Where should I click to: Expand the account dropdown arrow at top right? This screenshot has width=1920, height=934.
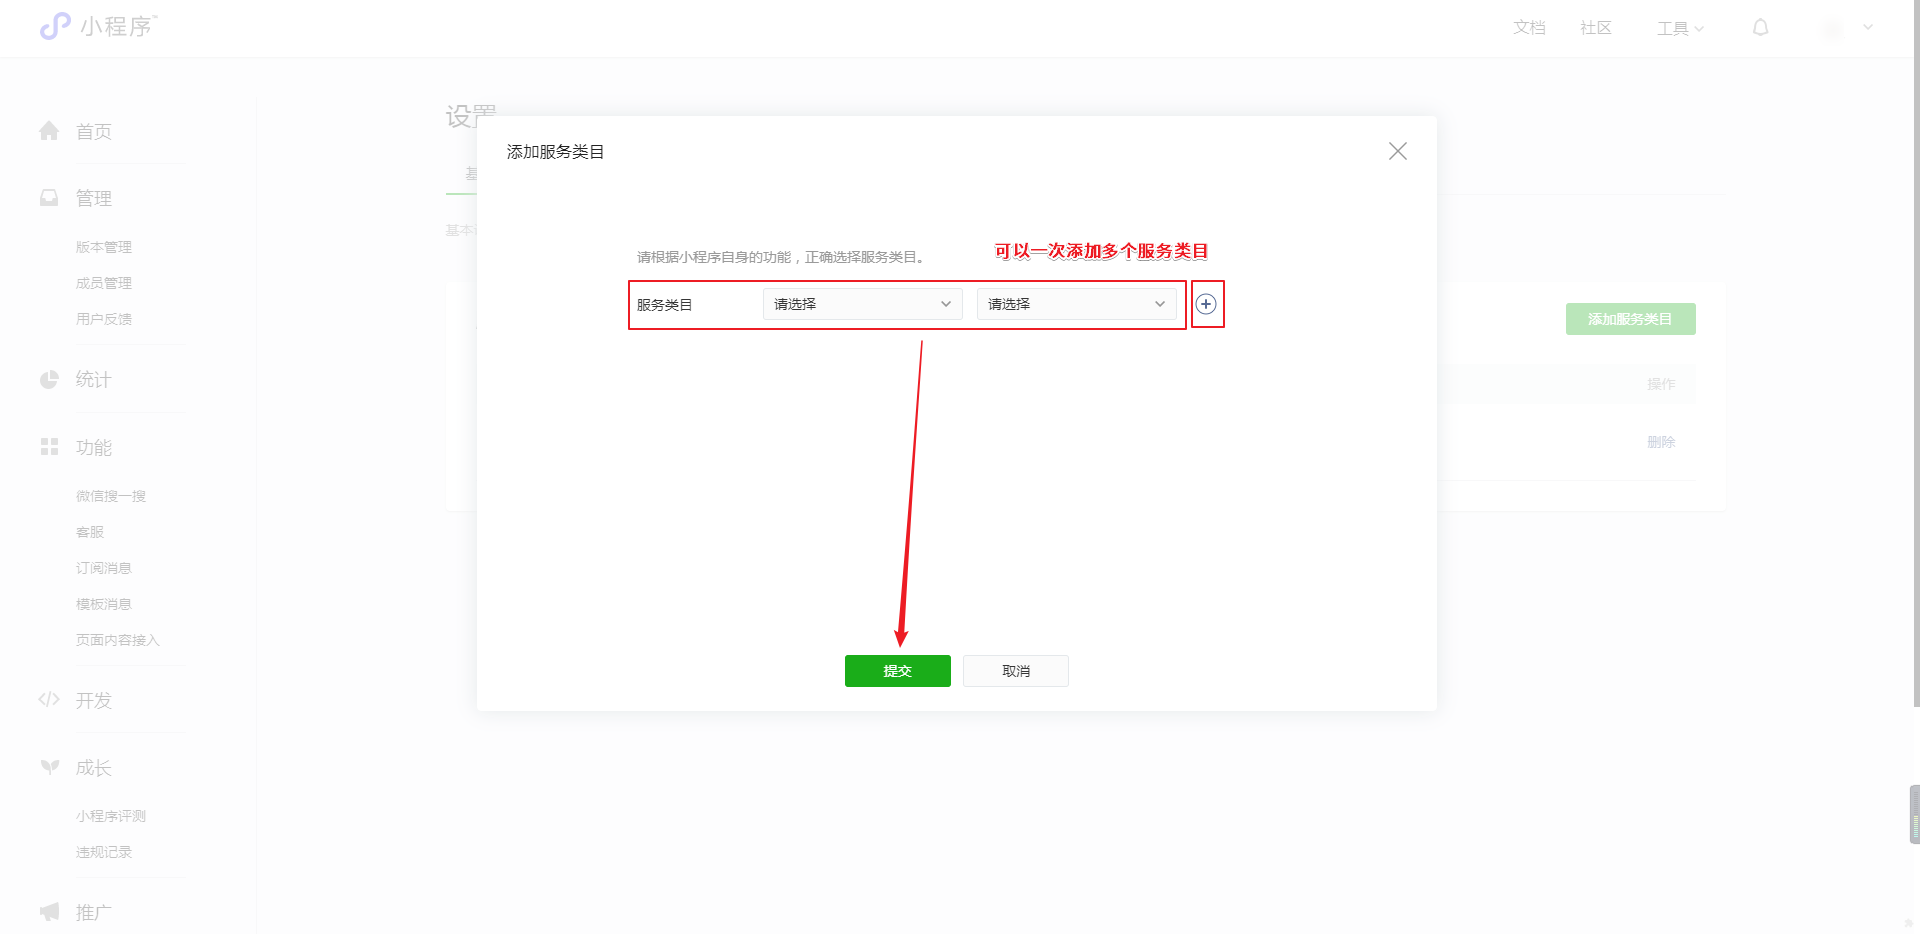[1867, 28]
